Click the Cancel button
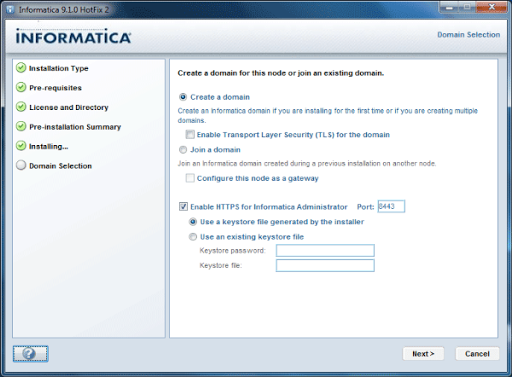 click(x=477, y=354)
